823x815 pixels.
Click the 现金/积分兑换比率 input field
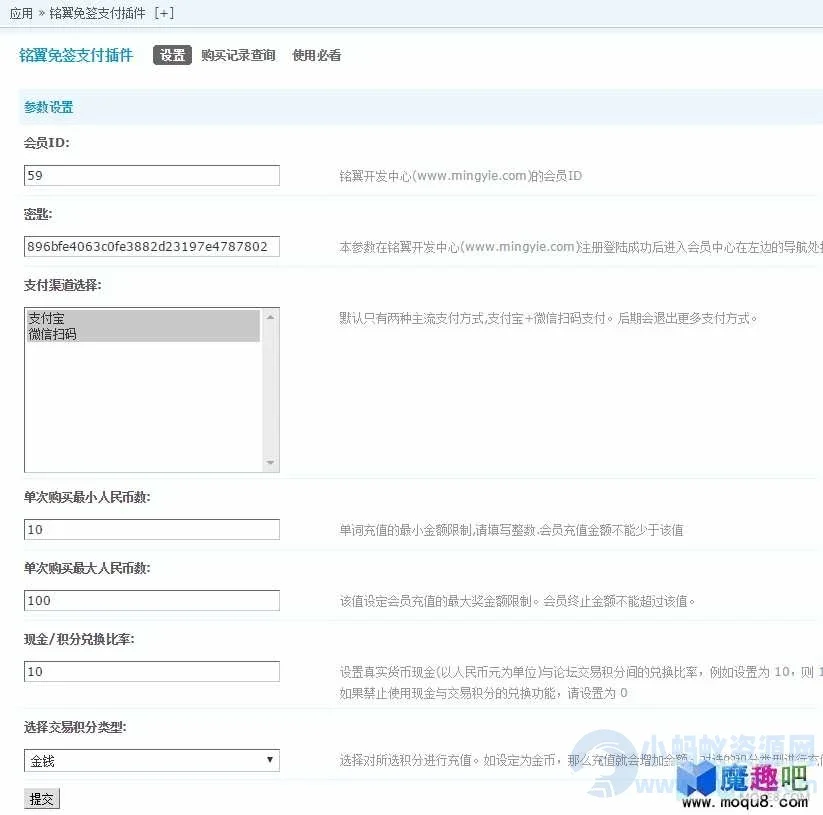(x=150, y=671)
